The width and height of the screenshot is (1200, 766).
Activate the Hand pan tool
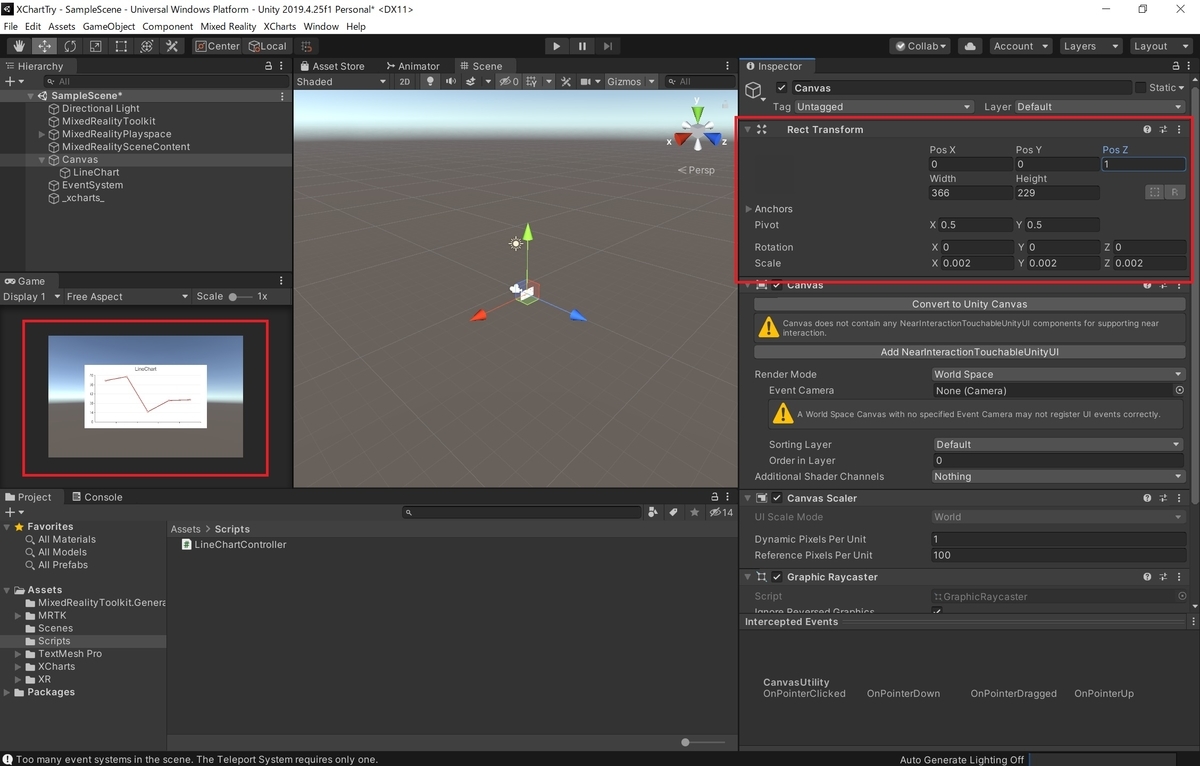click(x=17, y=45)
